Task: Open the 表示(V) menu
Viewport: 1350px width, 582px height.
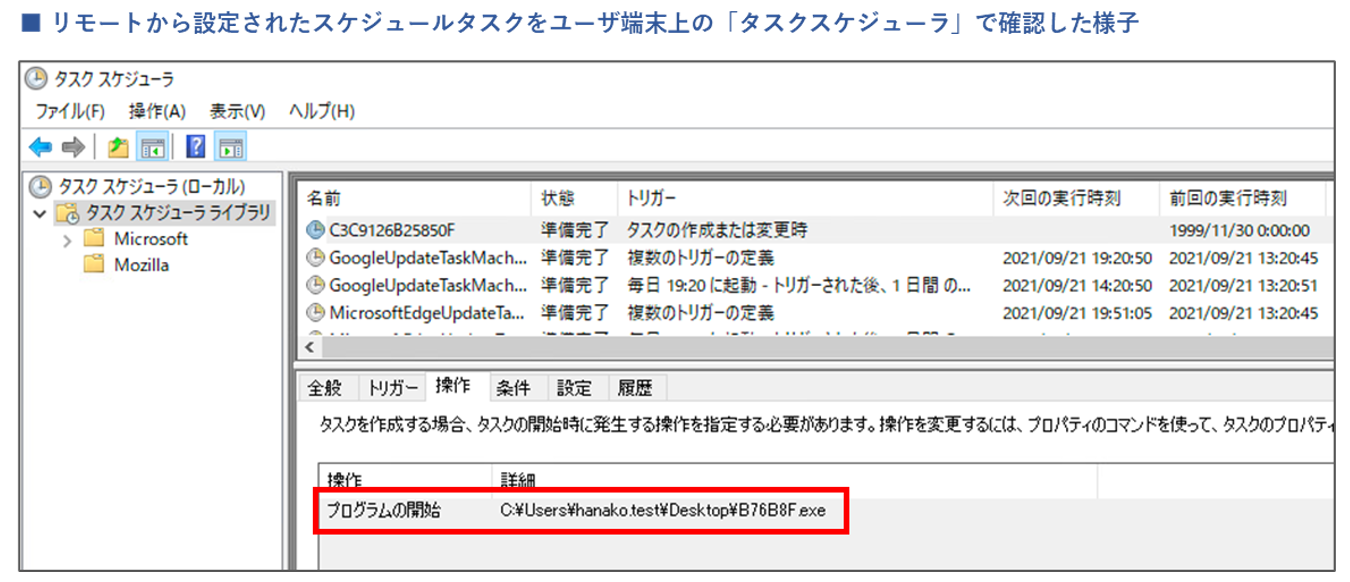Action: 237,111
